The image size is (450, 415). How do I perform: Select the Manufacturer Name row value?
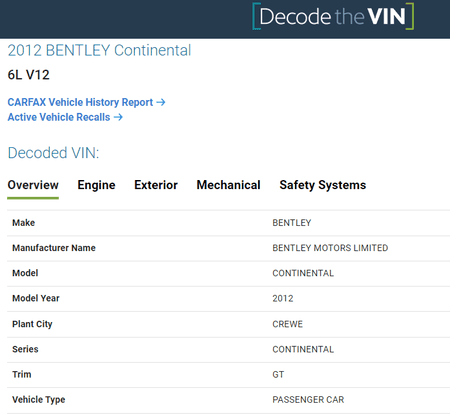coord(330,248)
